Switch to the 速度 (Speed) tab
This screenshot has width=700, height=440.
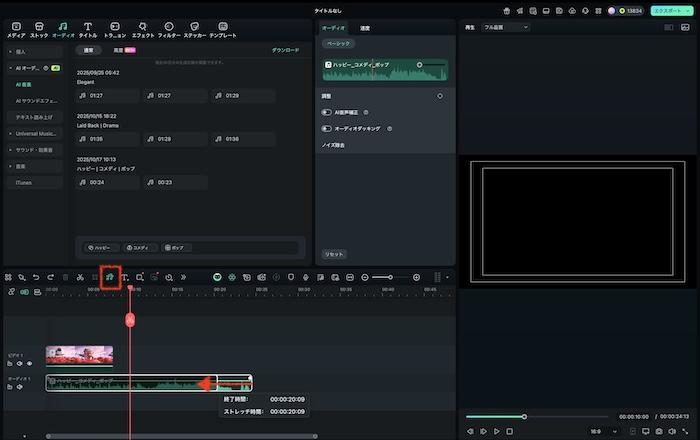tap(365, 28)
